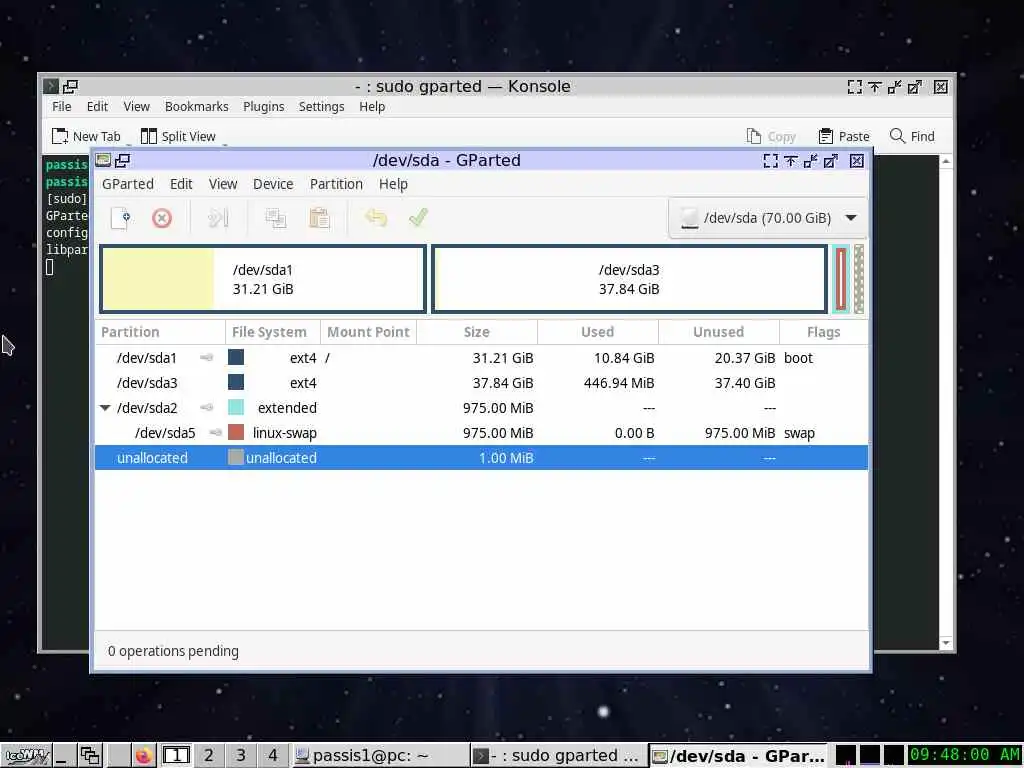
Task: Click Find in Konsole toolbar
Action: coord(912,136)
